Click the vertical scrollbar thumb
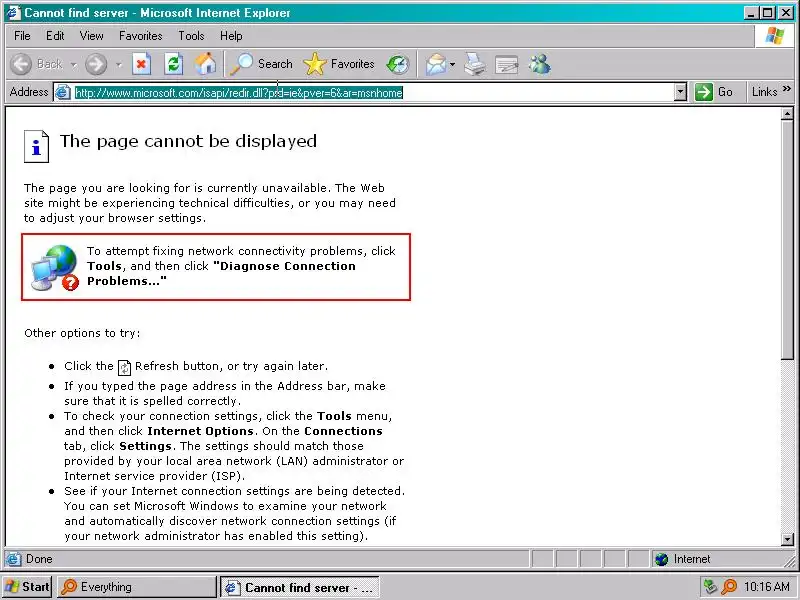The width and height of the screenshot is (800, 600). pyautogui.click(x=787, y=240)
